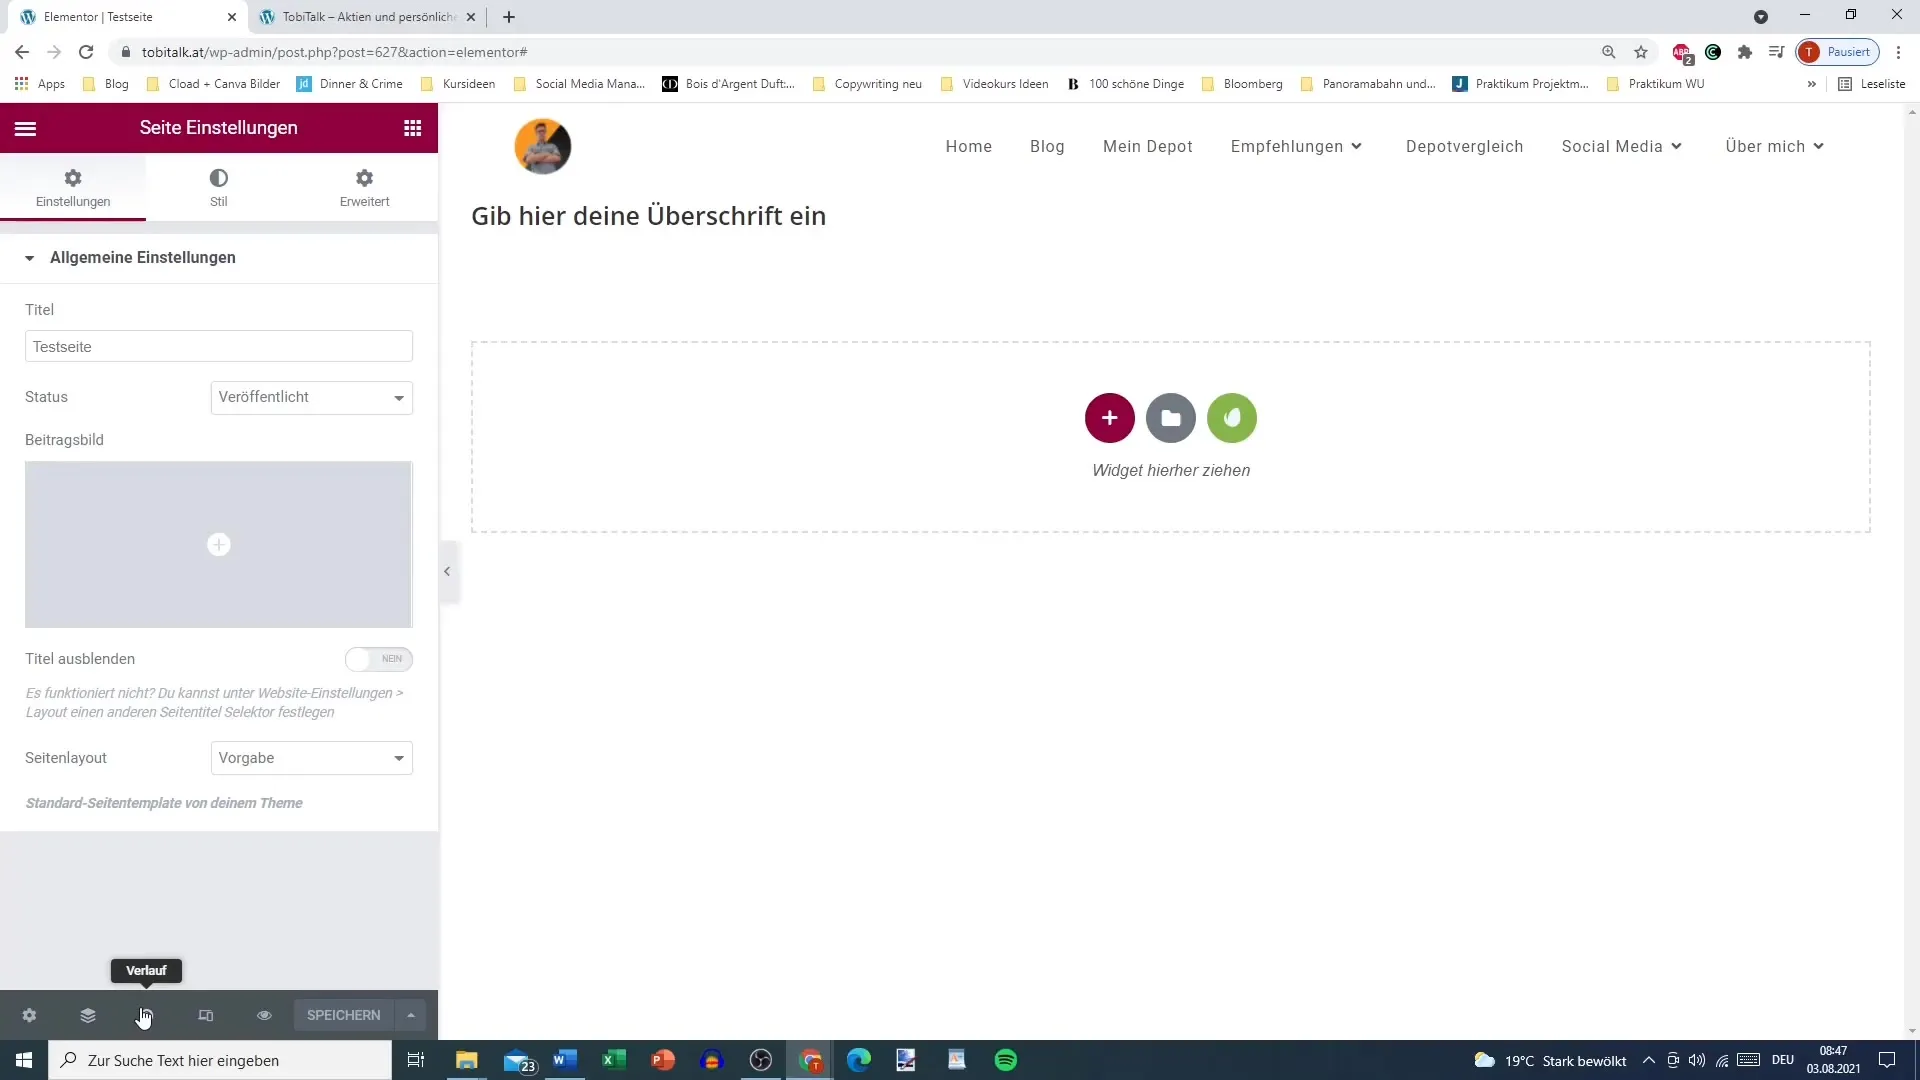
Task: Open page settings gear in bottom bar
Action: [x=29, y=1015]
